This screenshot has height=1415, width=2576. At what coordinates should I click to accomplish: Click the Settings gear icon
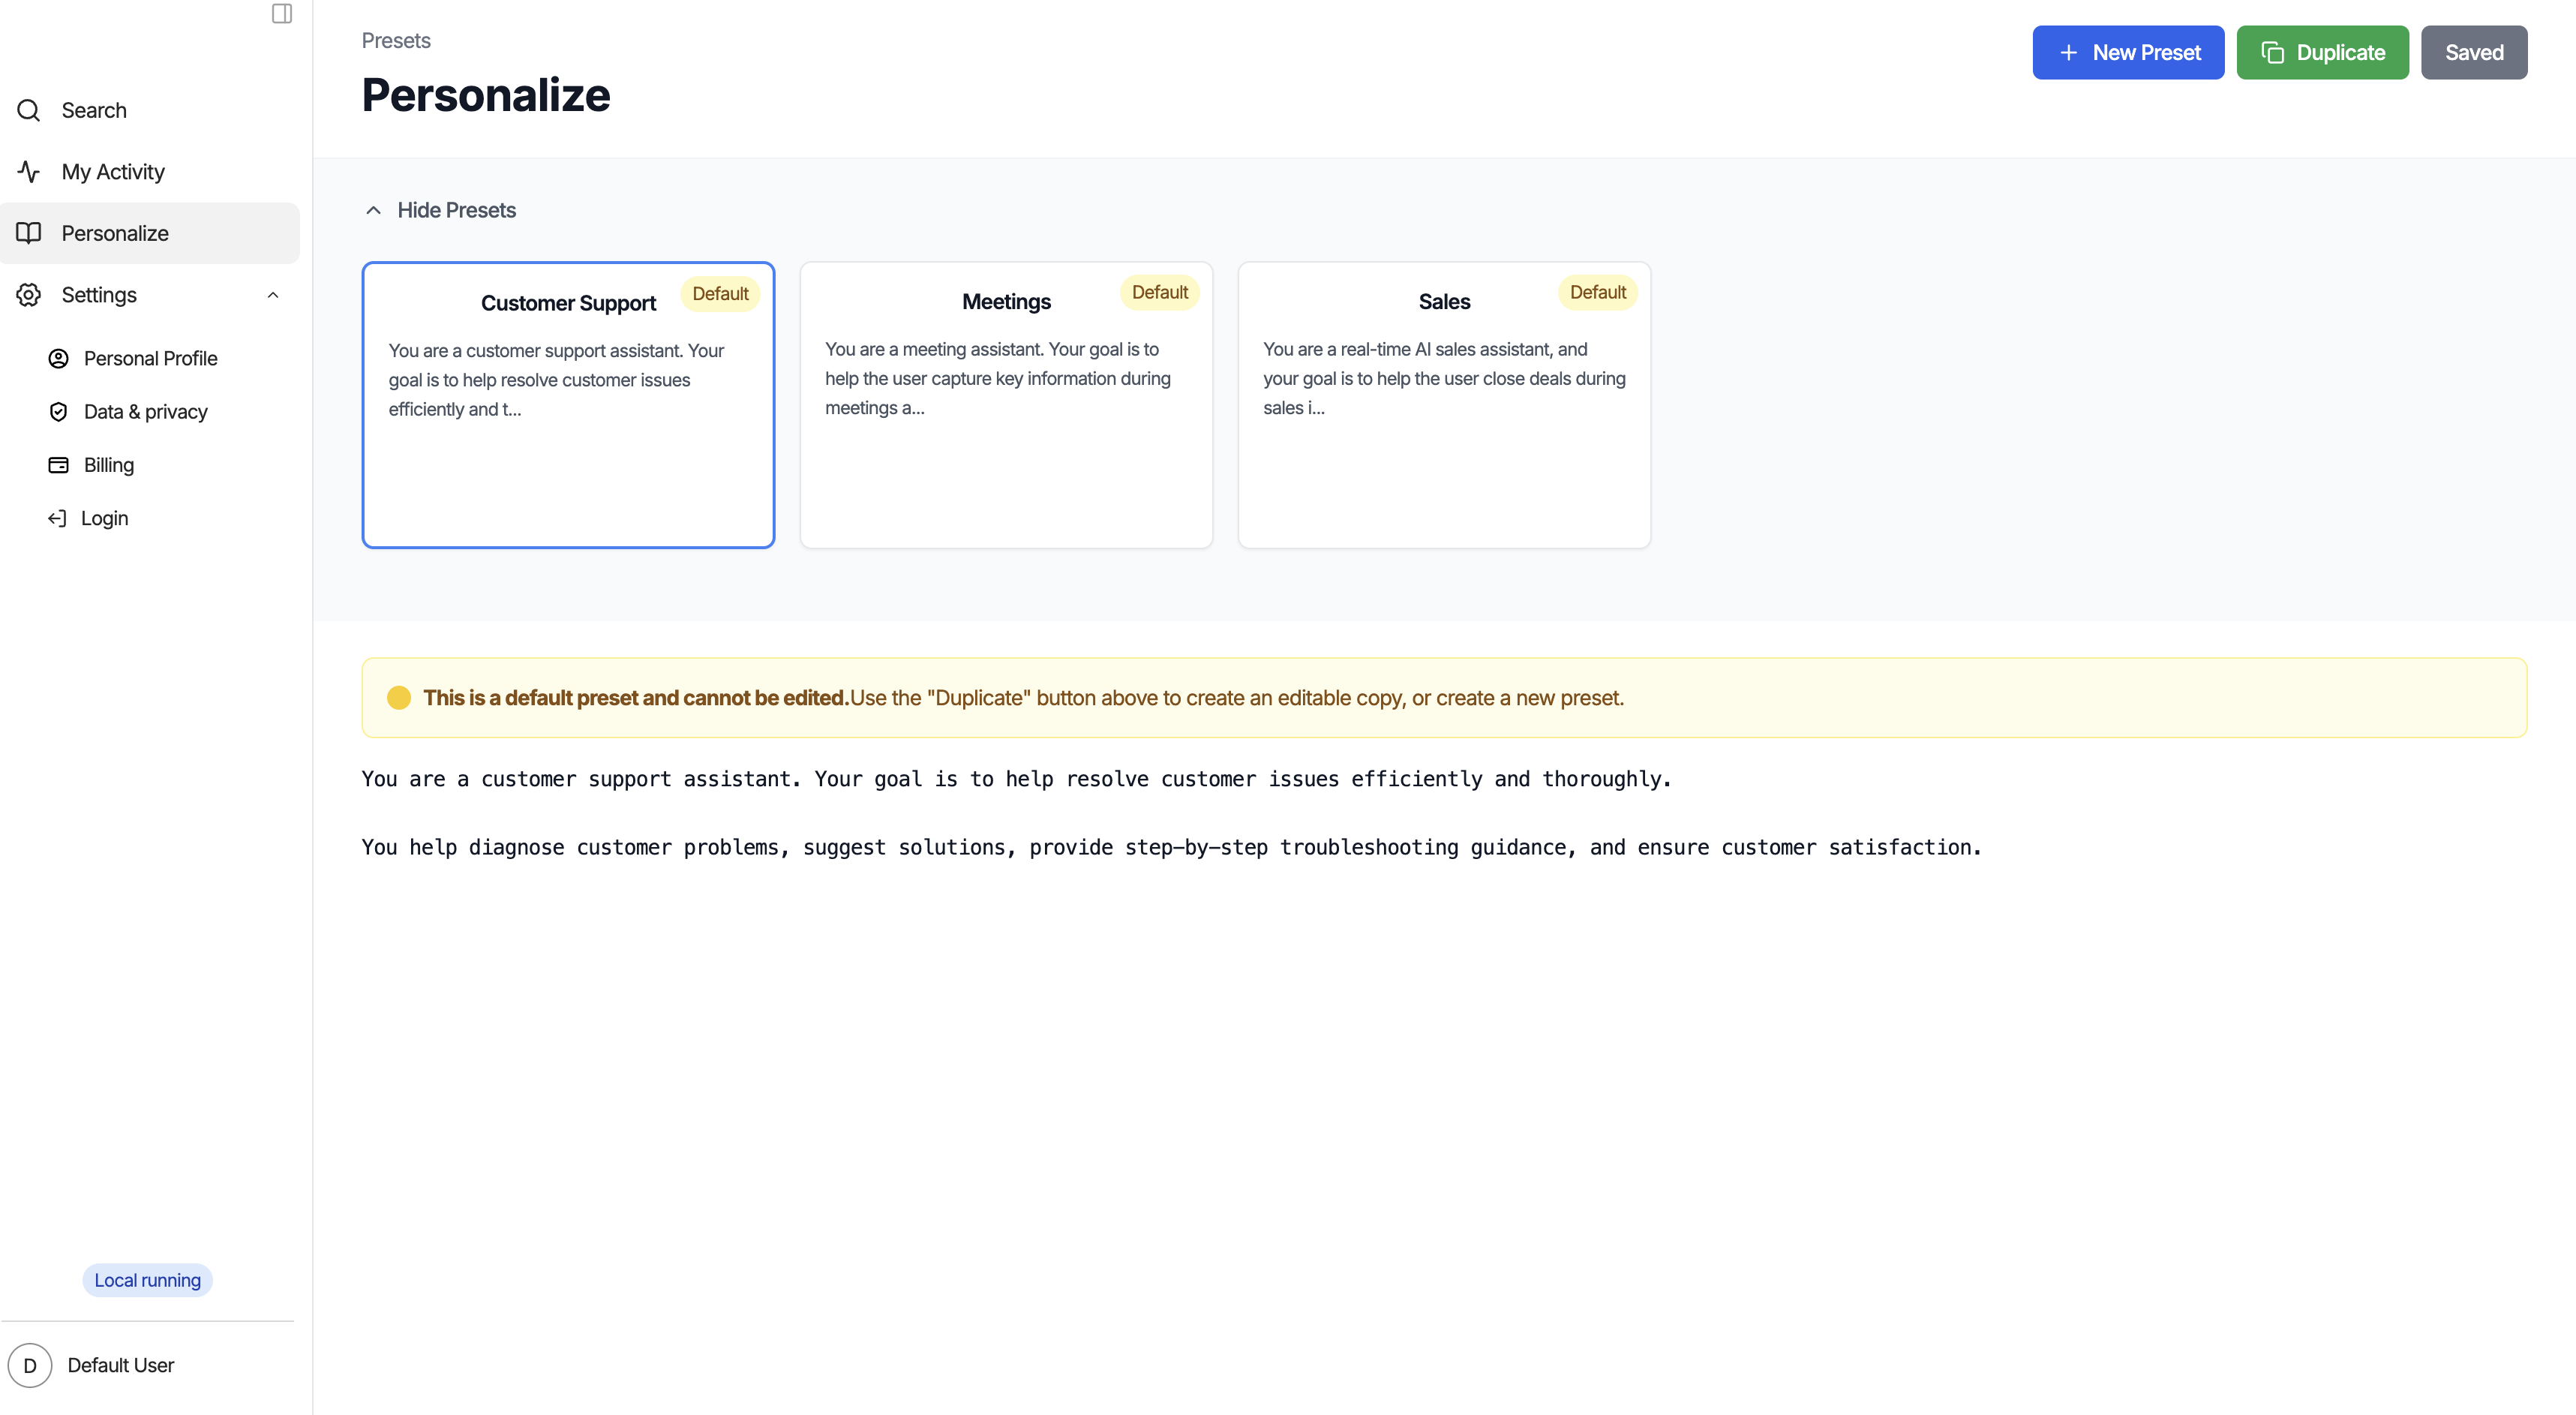(29, 295)
